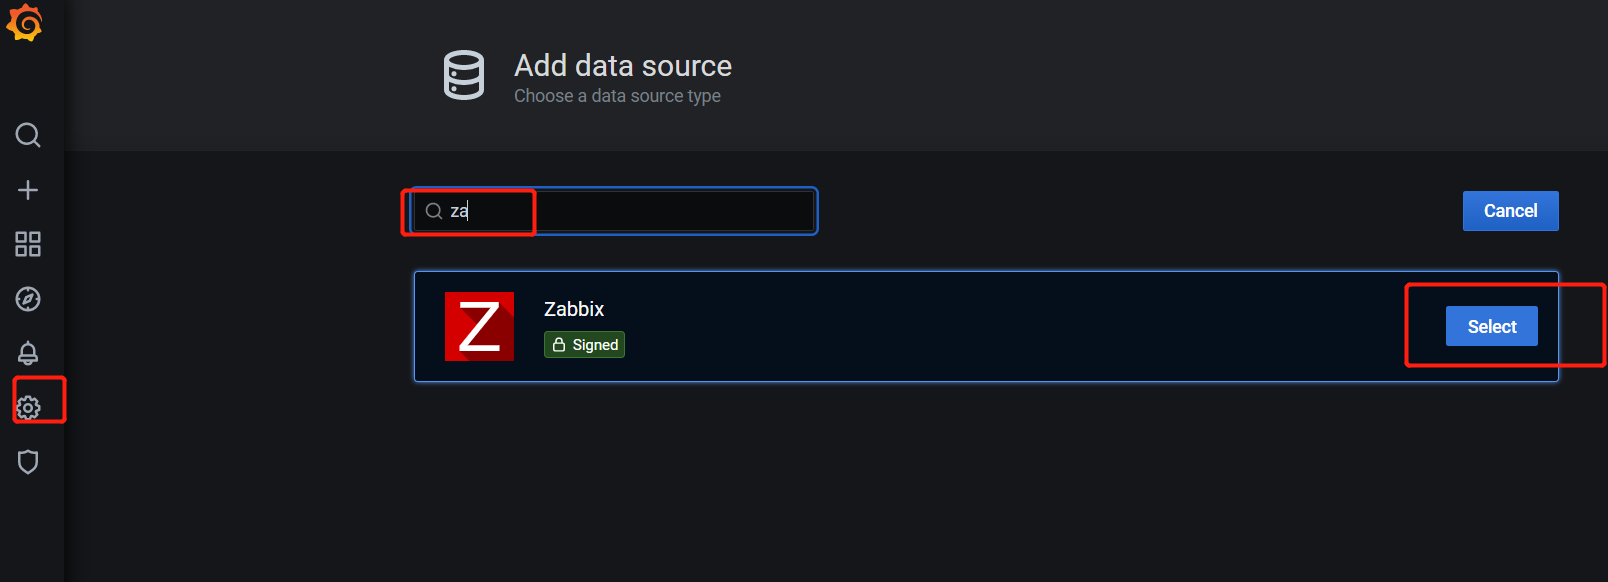The image size is (1608, 582).
Task: Open the sidebar Search magnifier
Action: click(x=28, y=135)
